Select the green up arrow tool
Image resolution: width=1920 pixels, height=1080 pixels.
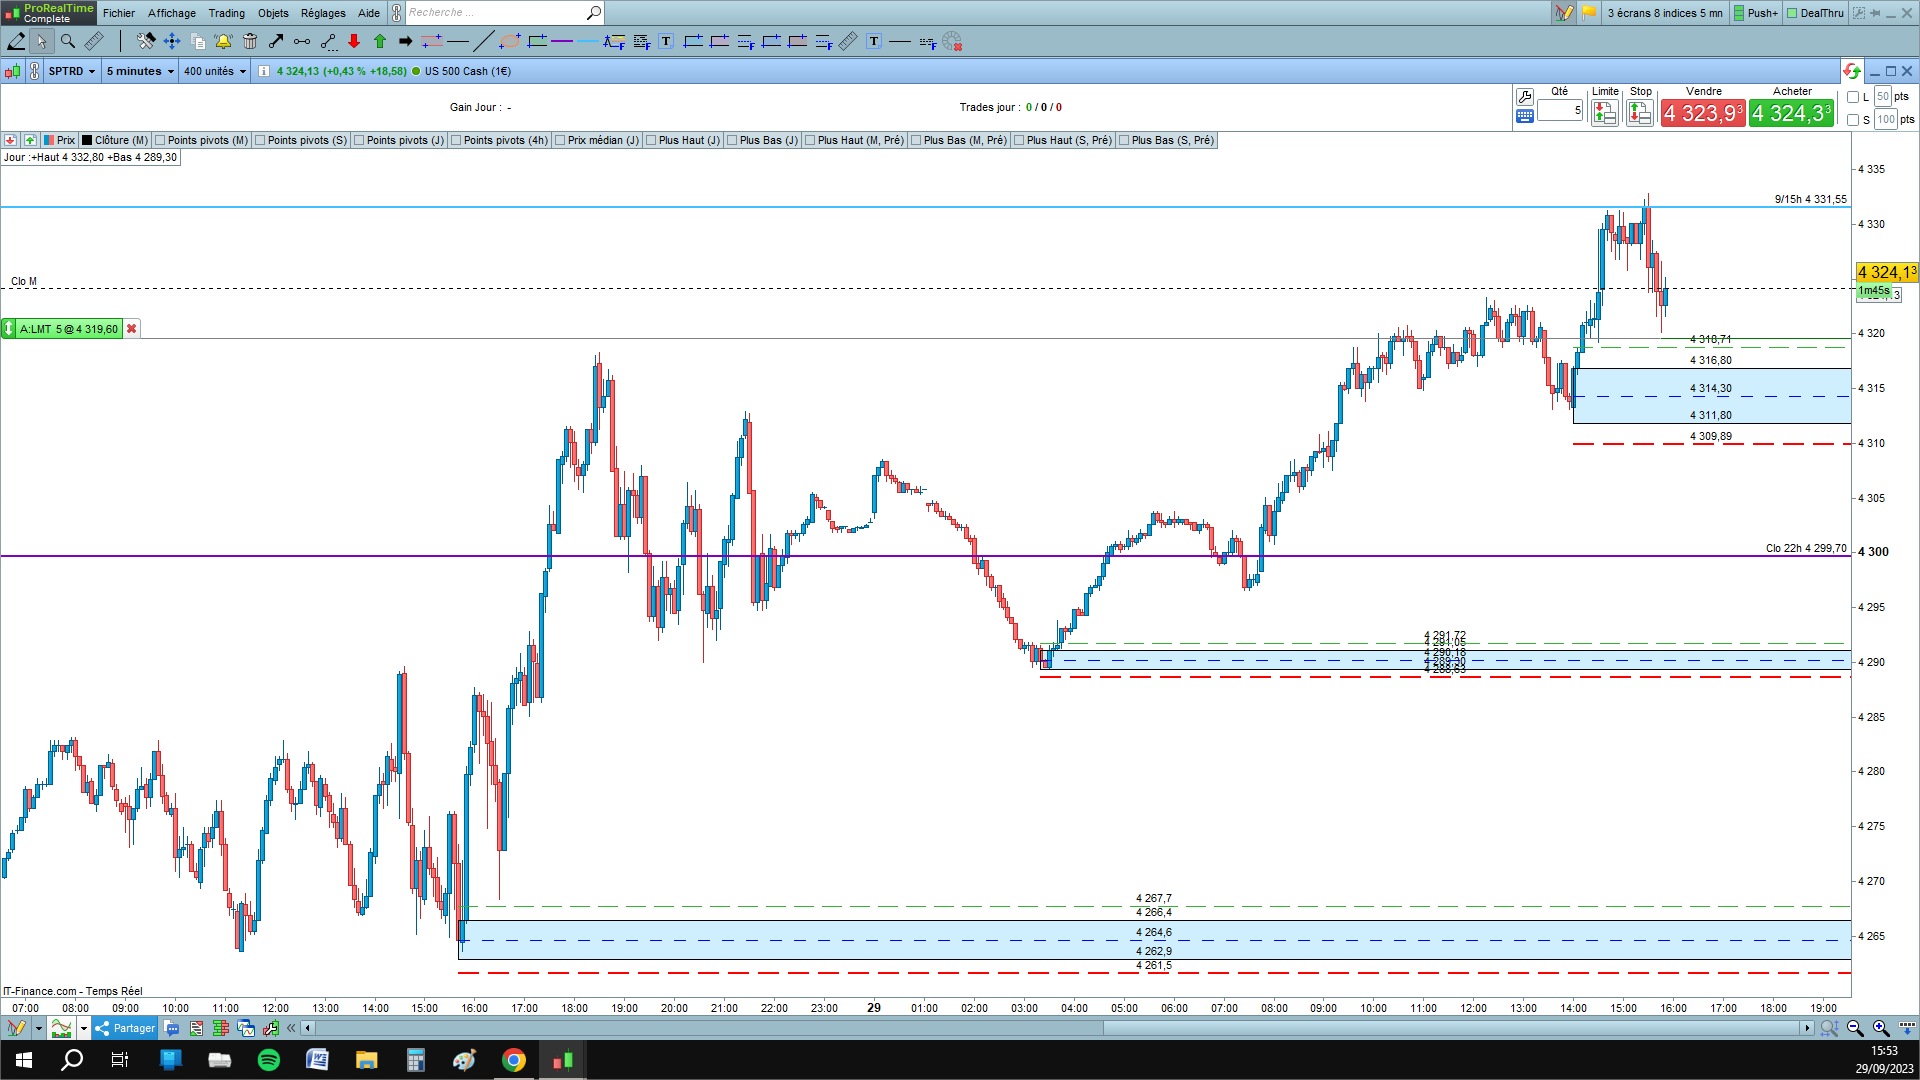click(x=380, y=41)
